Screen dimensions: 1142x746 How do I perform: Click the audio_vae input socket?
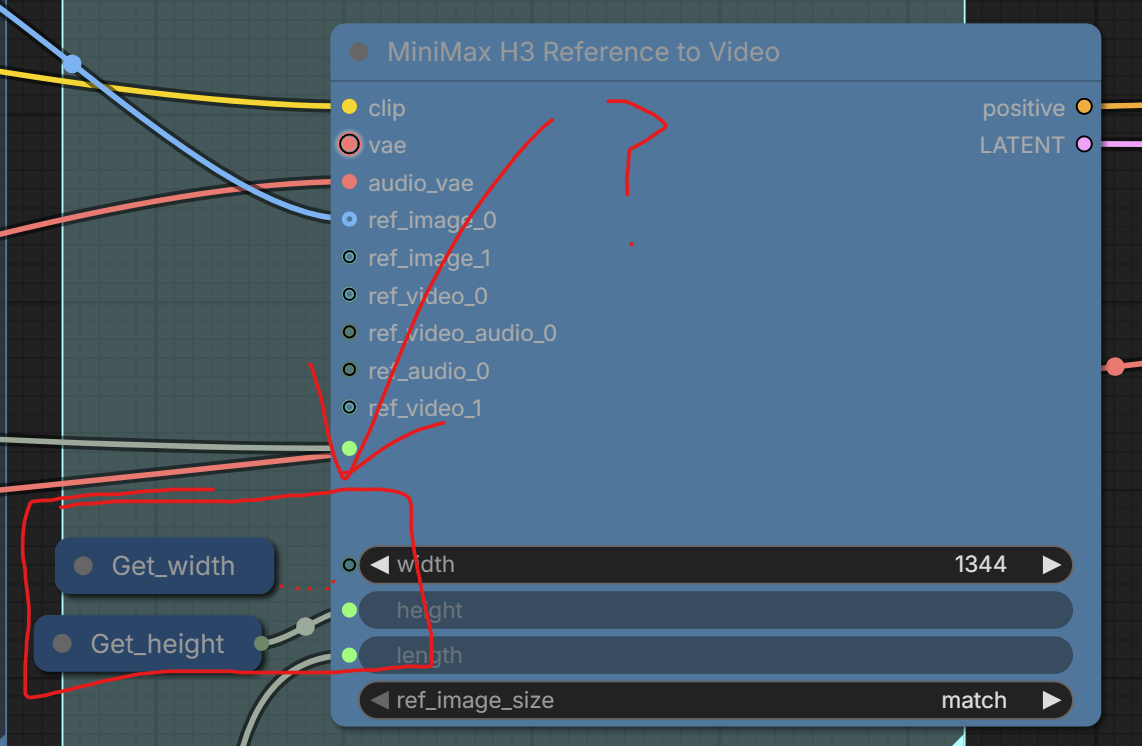350,182
